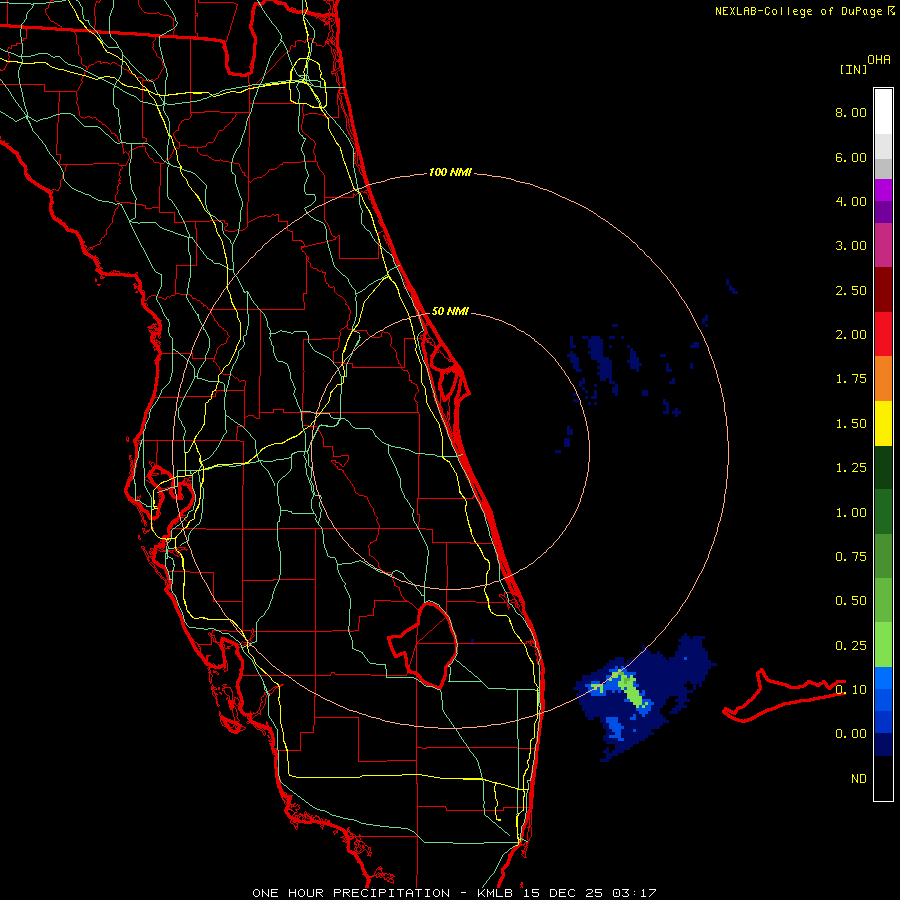Pick the orange swatch beside 1.75
900x900 pixels.
883,379
